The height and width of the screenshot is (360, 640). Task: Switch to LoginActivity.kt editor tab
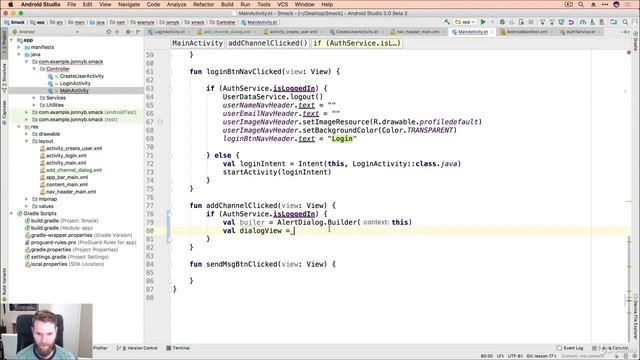tap(169, 32)
